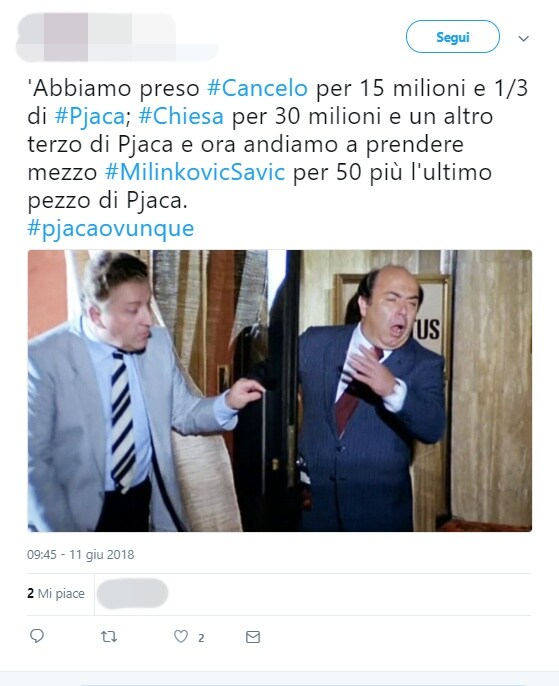The height and width of the screenshot is (686, 559).
Task: Click the like count number beside the heart
Action: pos(201,638)
